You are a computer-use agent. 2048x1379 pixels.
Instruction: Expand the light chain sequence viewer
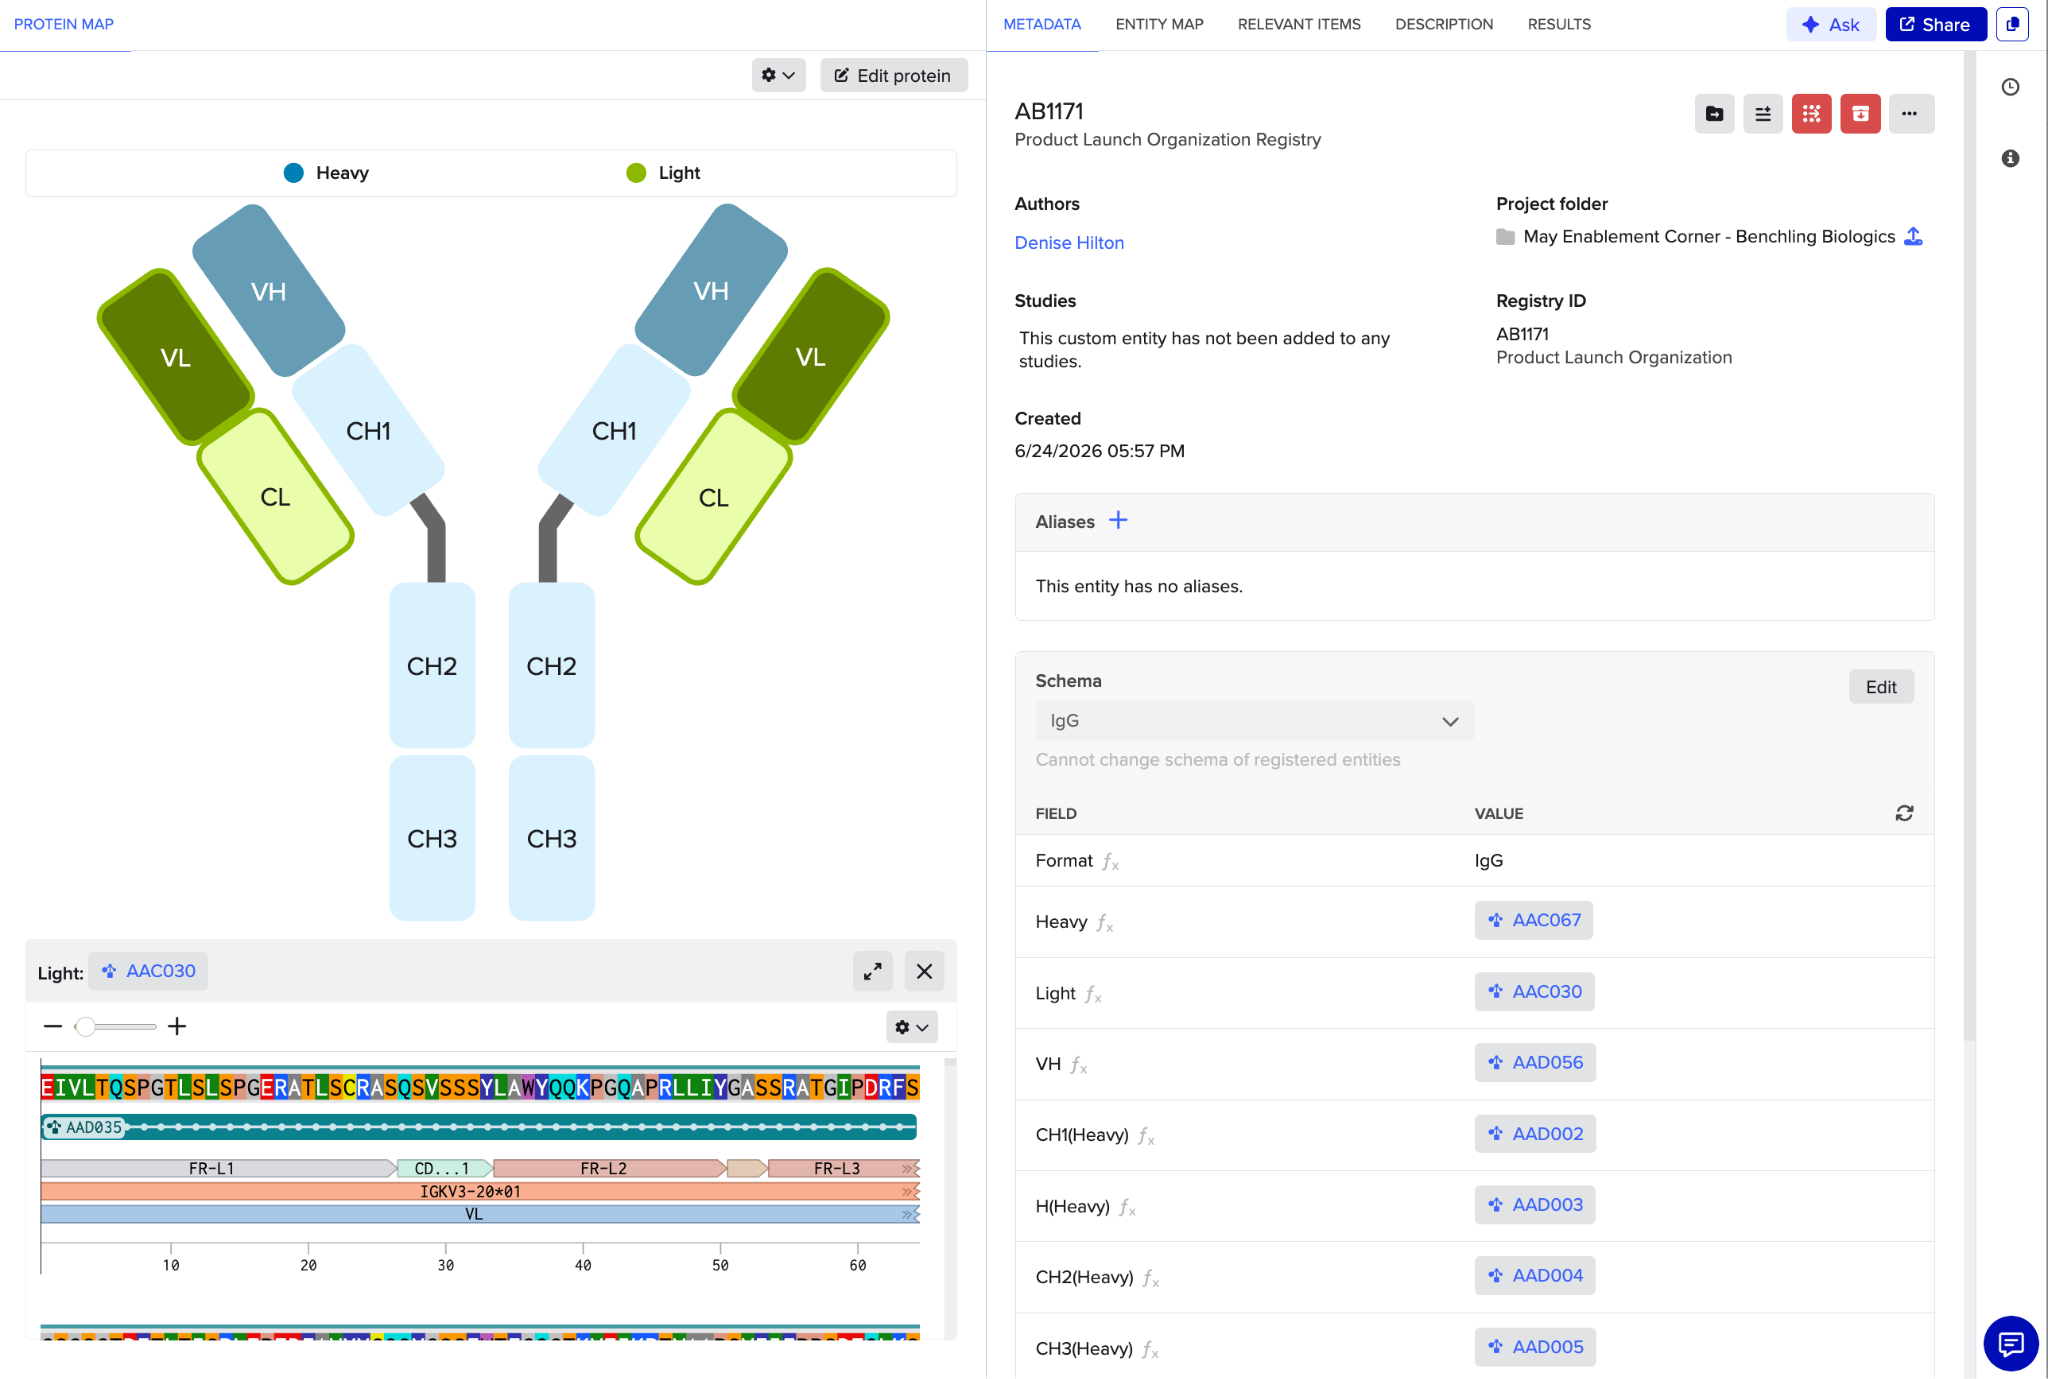(x=872, y=971)
